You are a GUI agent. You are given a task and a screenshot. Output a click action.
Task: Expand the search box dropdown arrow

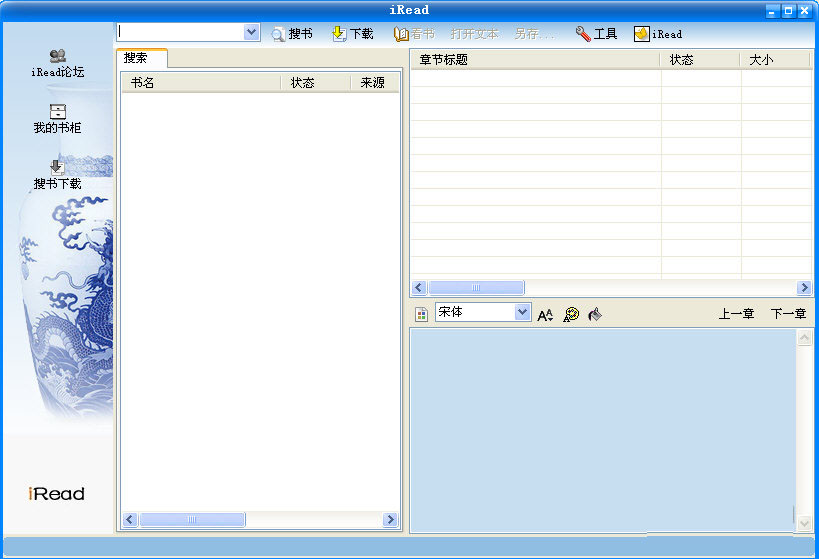pos(251,32)
